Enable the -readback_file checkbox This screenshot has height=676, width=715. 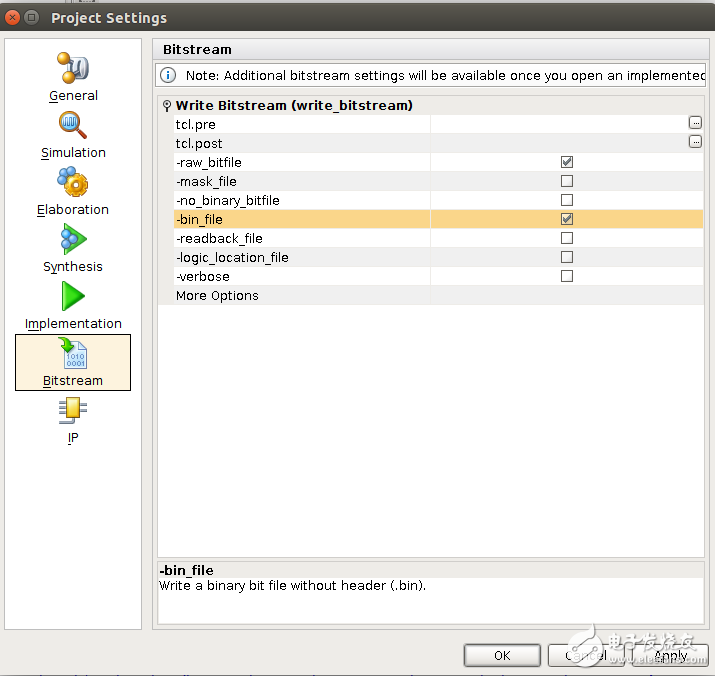(567, 238)
